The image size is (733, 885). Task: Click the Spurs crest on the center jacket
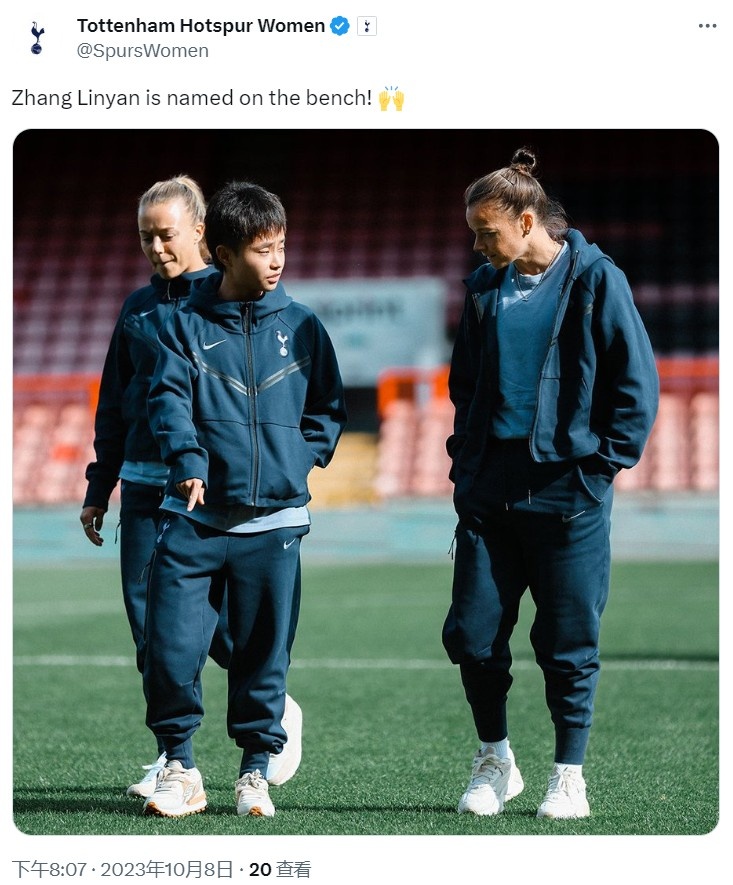[282, 343]
